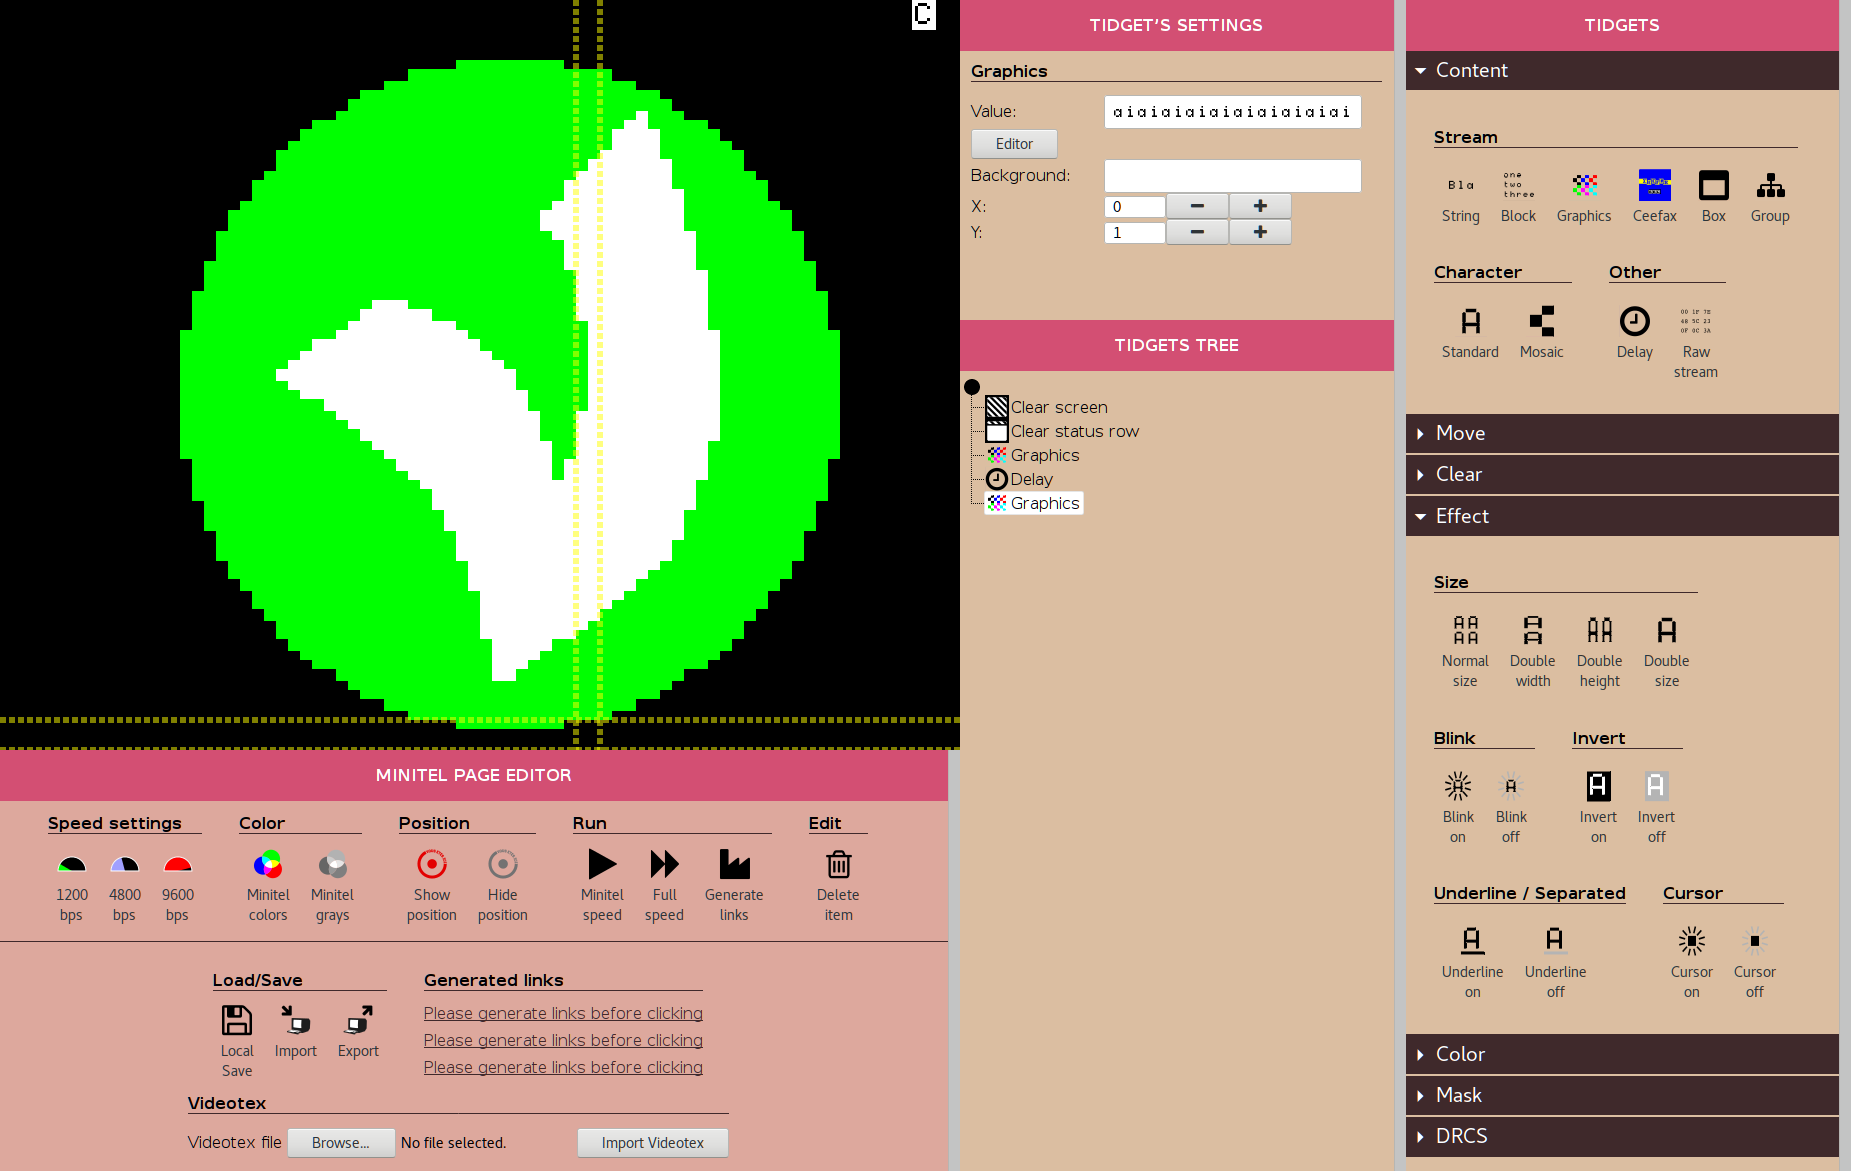The height and width of the screenshot is (1171, 1851).
Task: Select the Graphics stream tidget
Action: pyautogui.click(x=1584, y=195)
